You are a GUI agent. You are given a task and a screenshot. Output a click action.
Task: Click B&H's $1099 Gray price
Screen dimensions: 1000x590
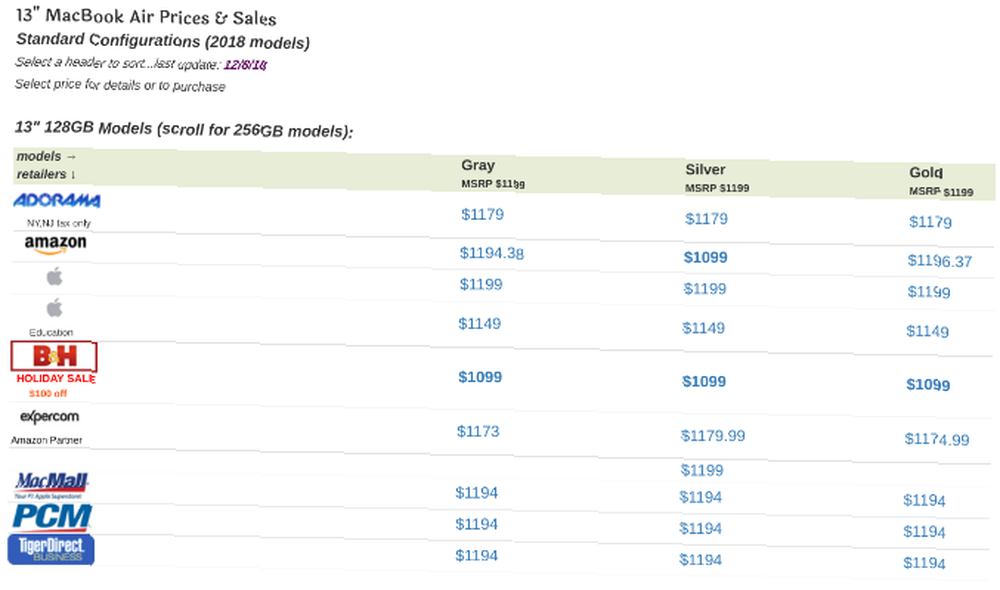coord(480,377)
